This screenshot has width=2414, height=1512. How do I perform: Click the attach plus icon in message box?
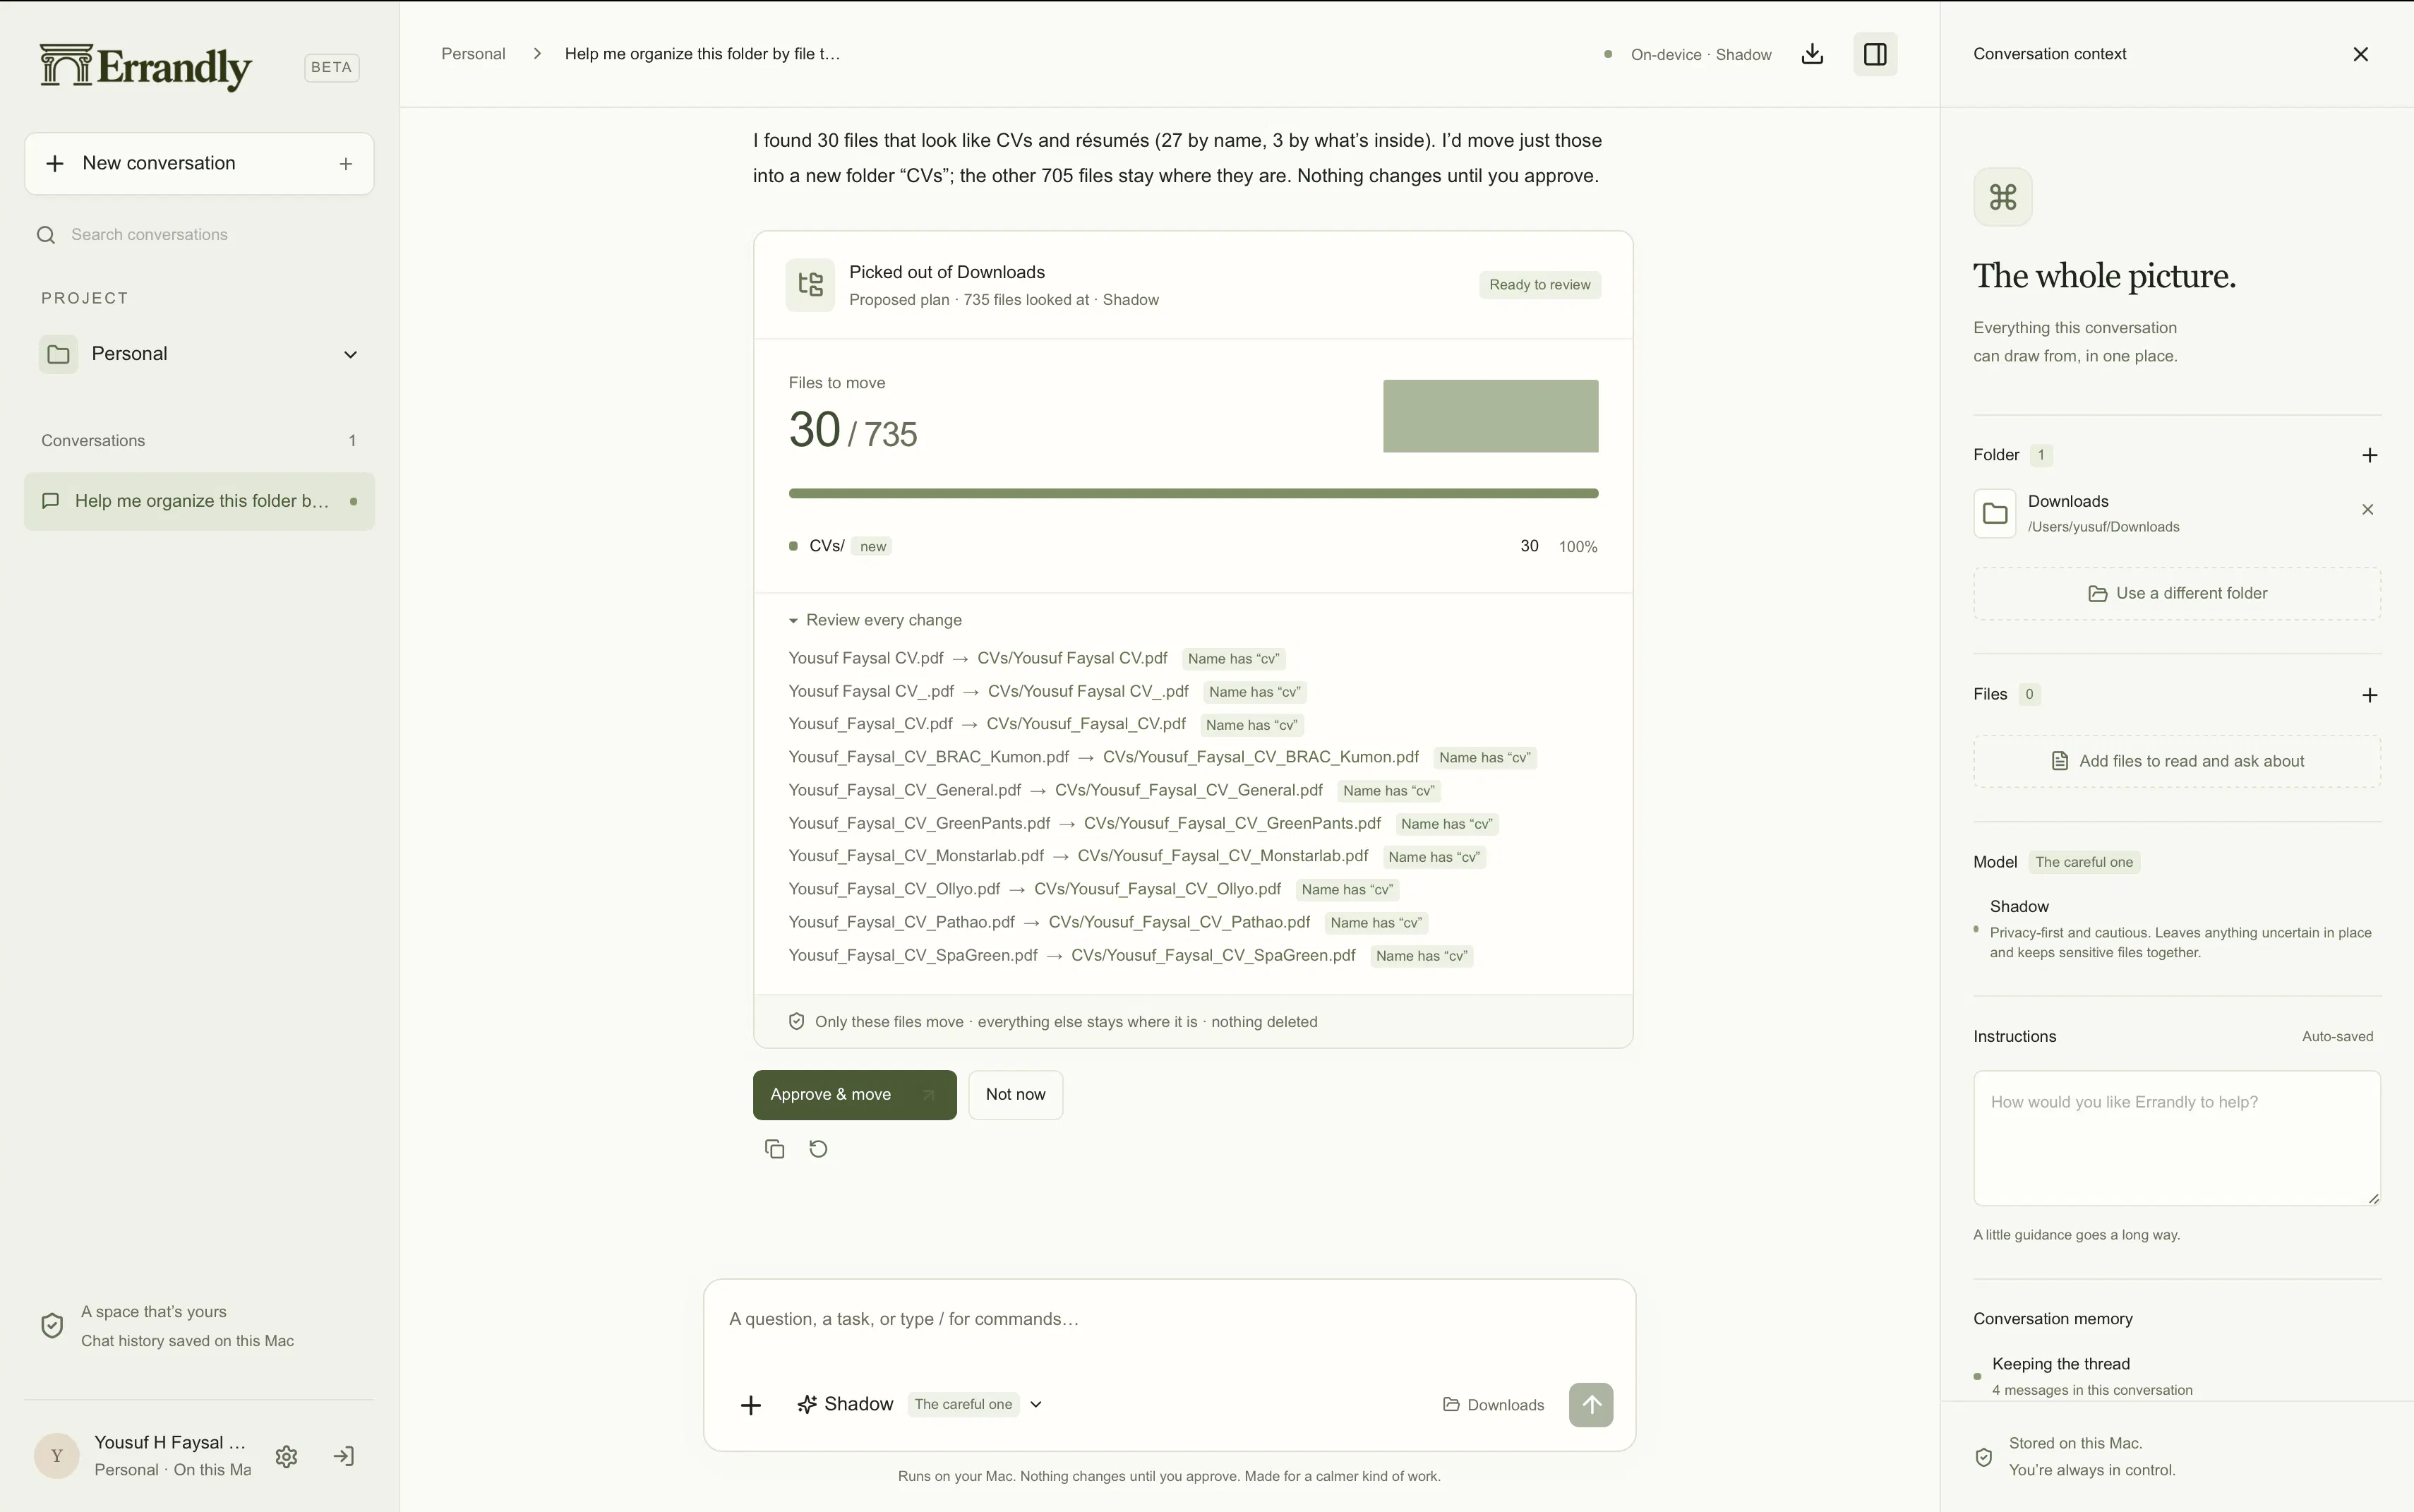tap(751, 1405)
